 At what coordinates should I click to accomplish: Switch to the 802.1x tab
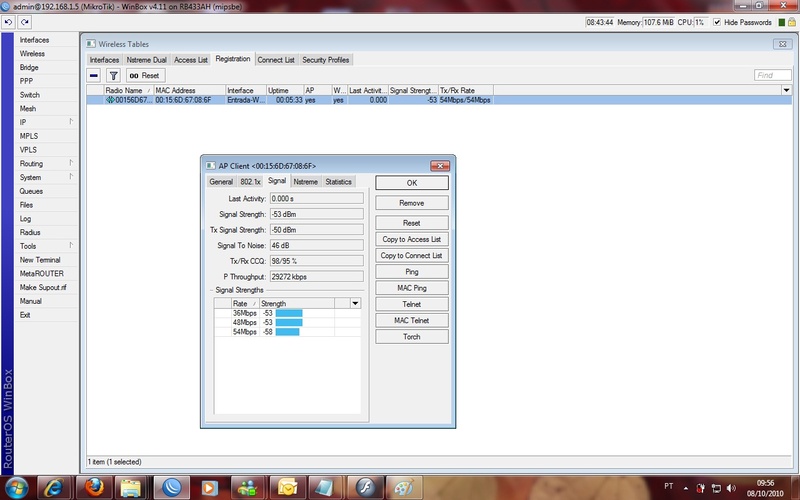click(x=250, y=182)
